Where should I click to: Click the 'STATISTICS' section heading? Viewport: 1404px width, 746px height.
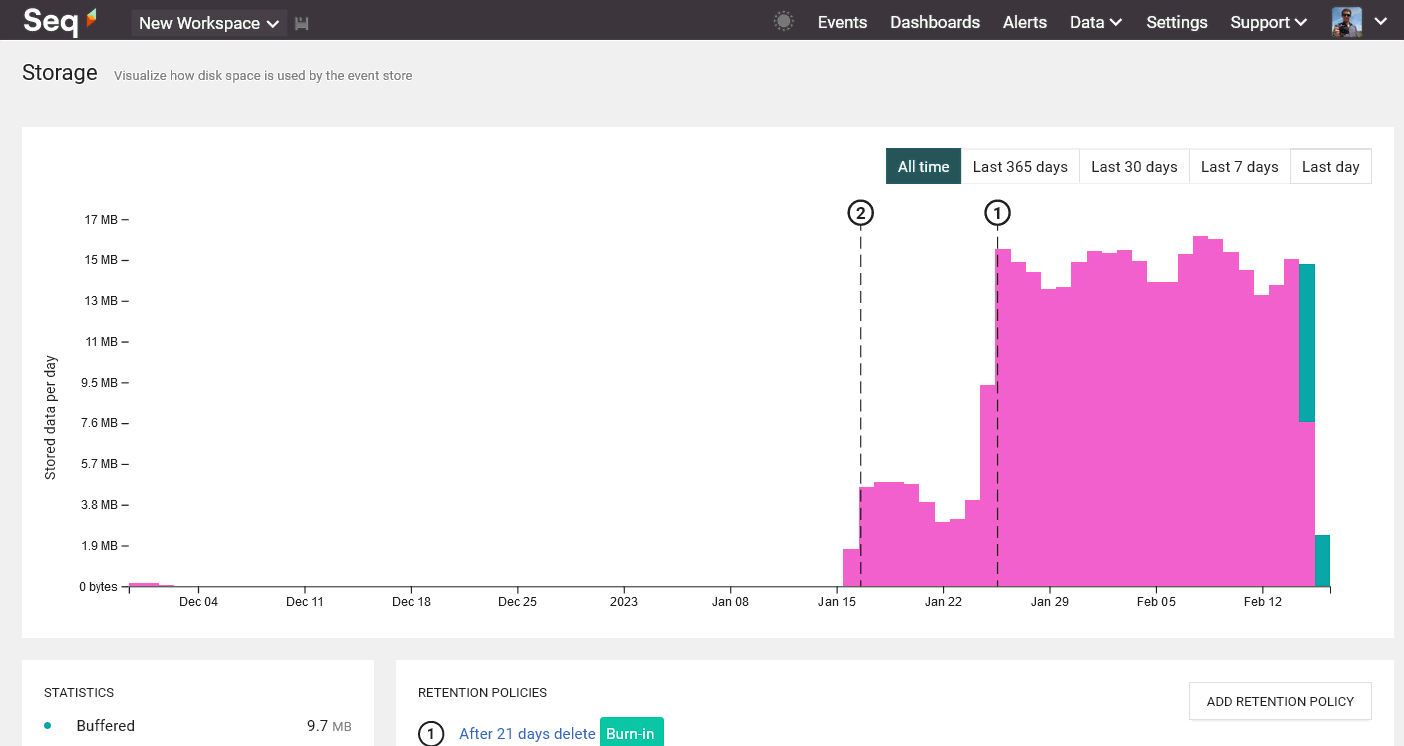[x=79, y=693]
